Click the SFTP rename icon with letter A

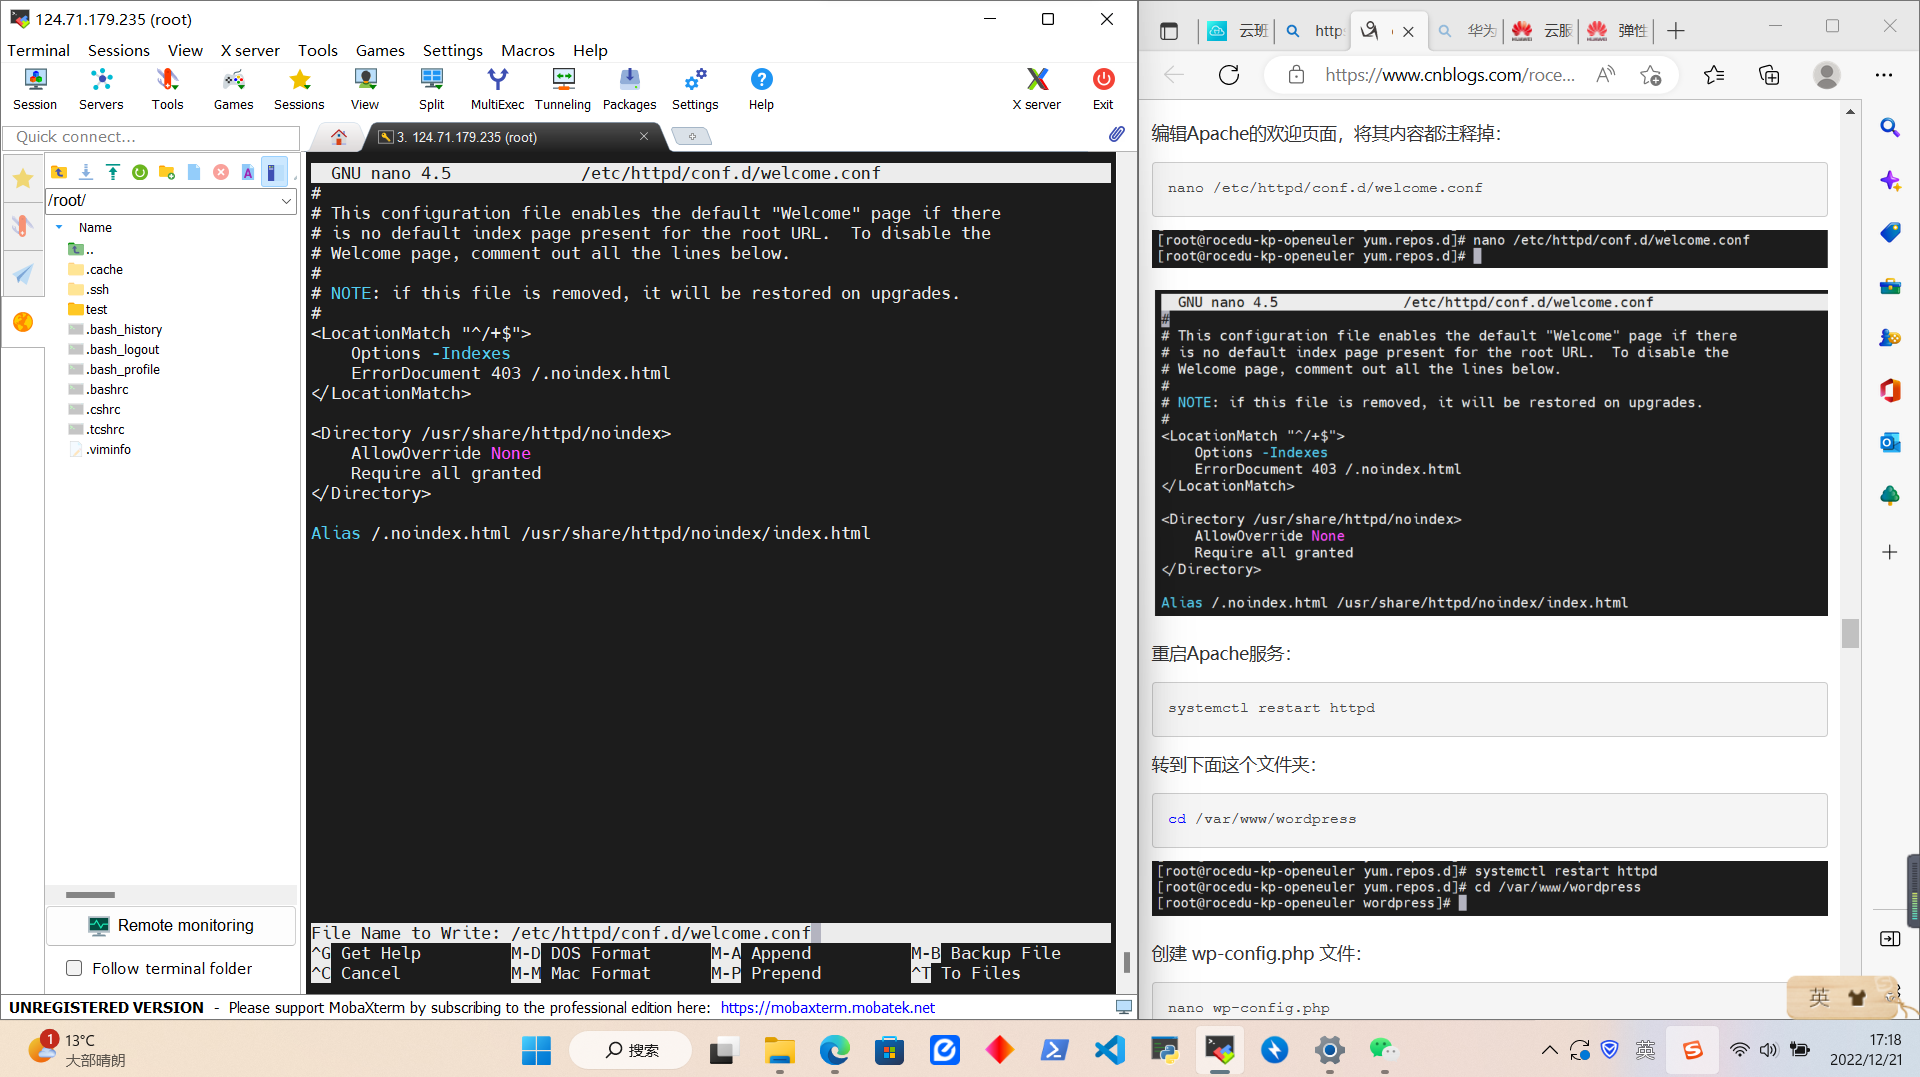pyautogui.click(x=248, y=172)
